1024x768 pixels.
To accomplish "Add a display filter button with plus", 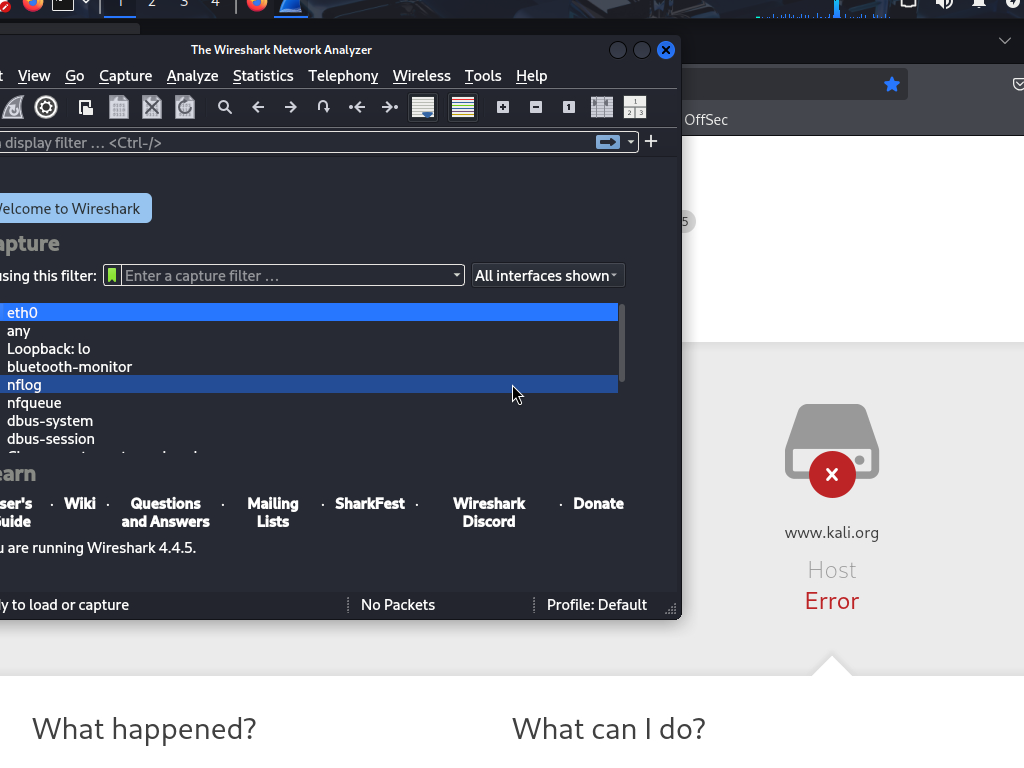I will 651,142.
